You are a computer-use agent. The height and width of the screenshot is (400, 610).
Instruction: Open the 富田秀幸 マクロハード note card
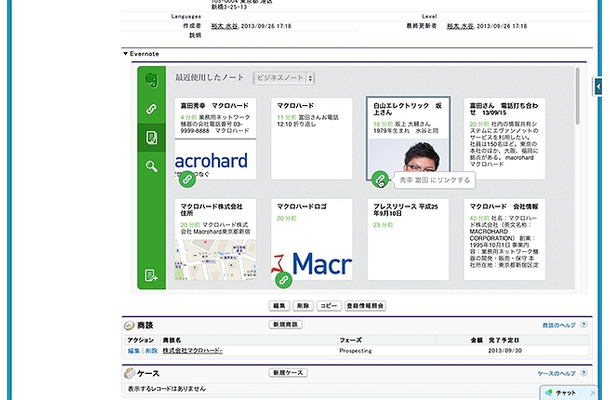tap(216, 138)
